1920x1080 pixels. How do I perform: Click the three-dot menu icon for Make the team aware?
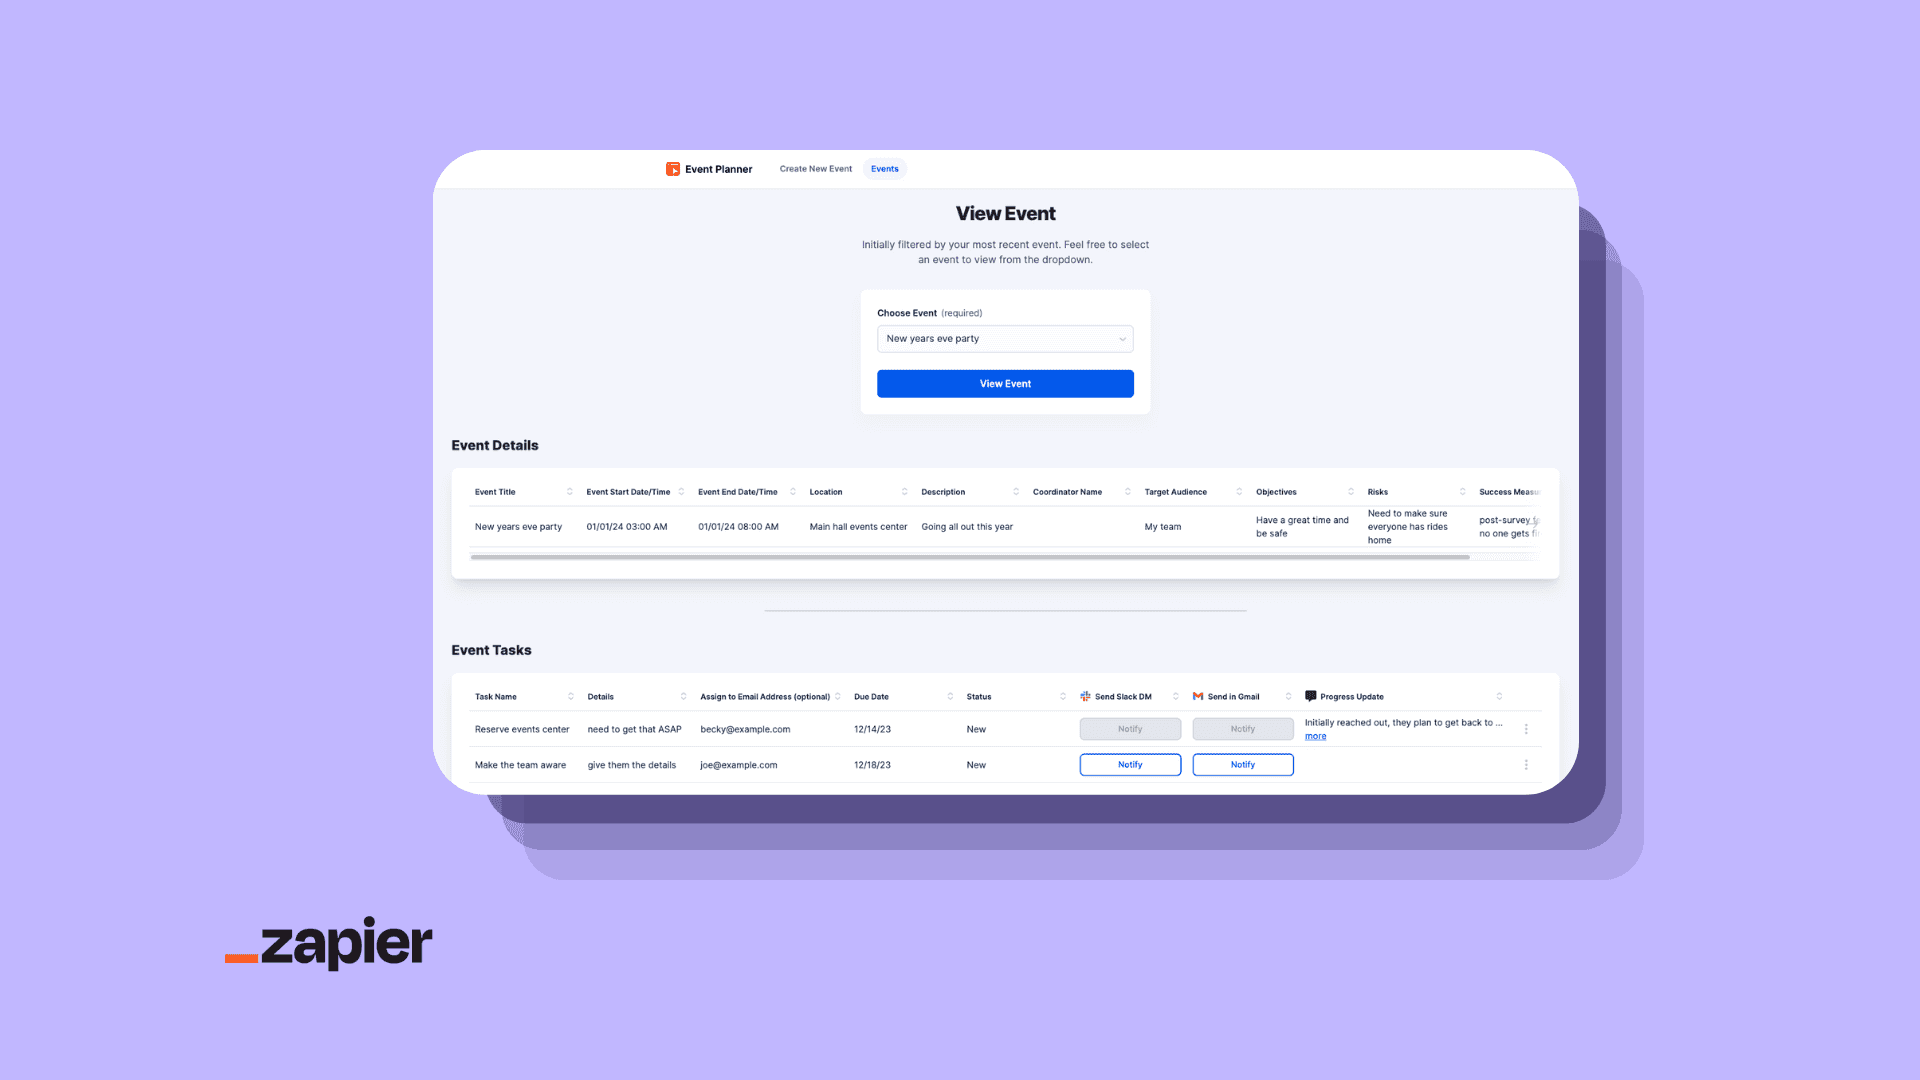click(1526, 765)
